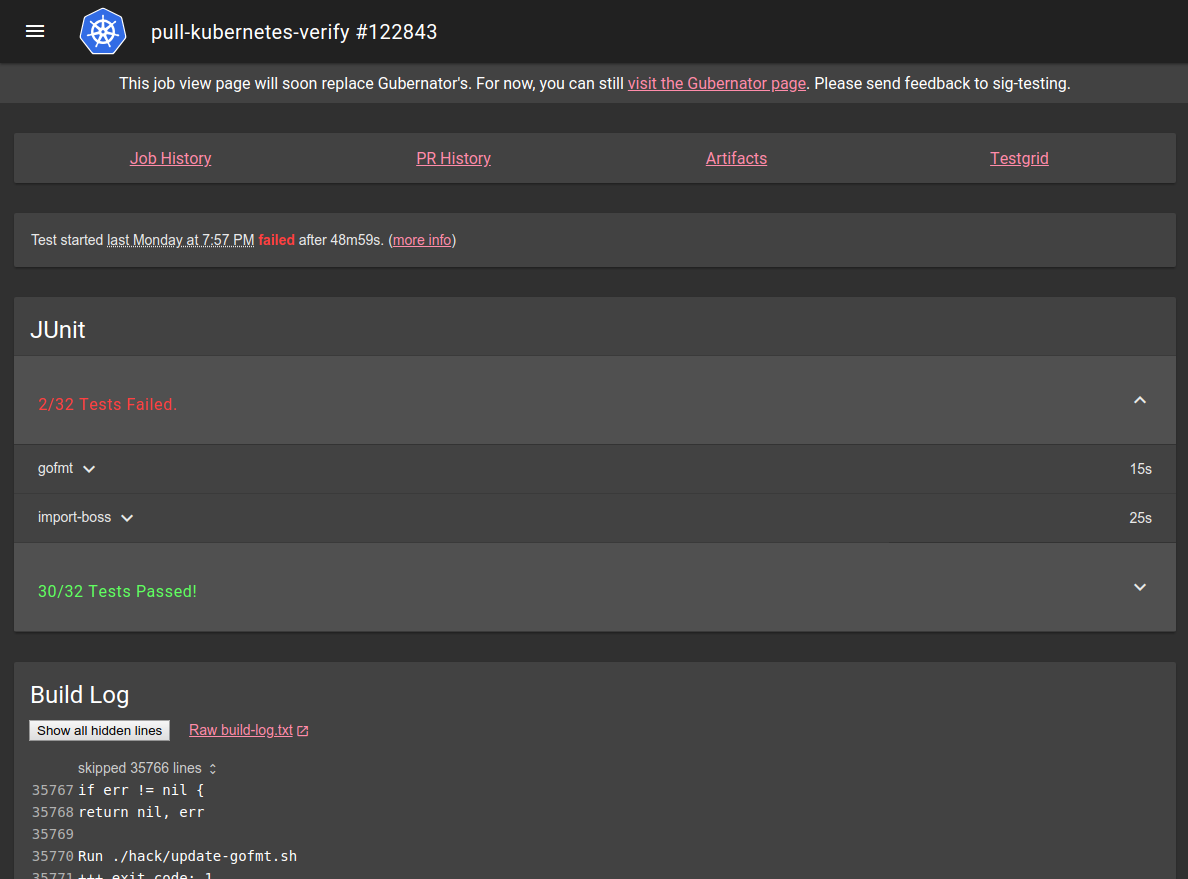Open the Raw build-log.txt link
1188x879 pixels.
[241, 730]
